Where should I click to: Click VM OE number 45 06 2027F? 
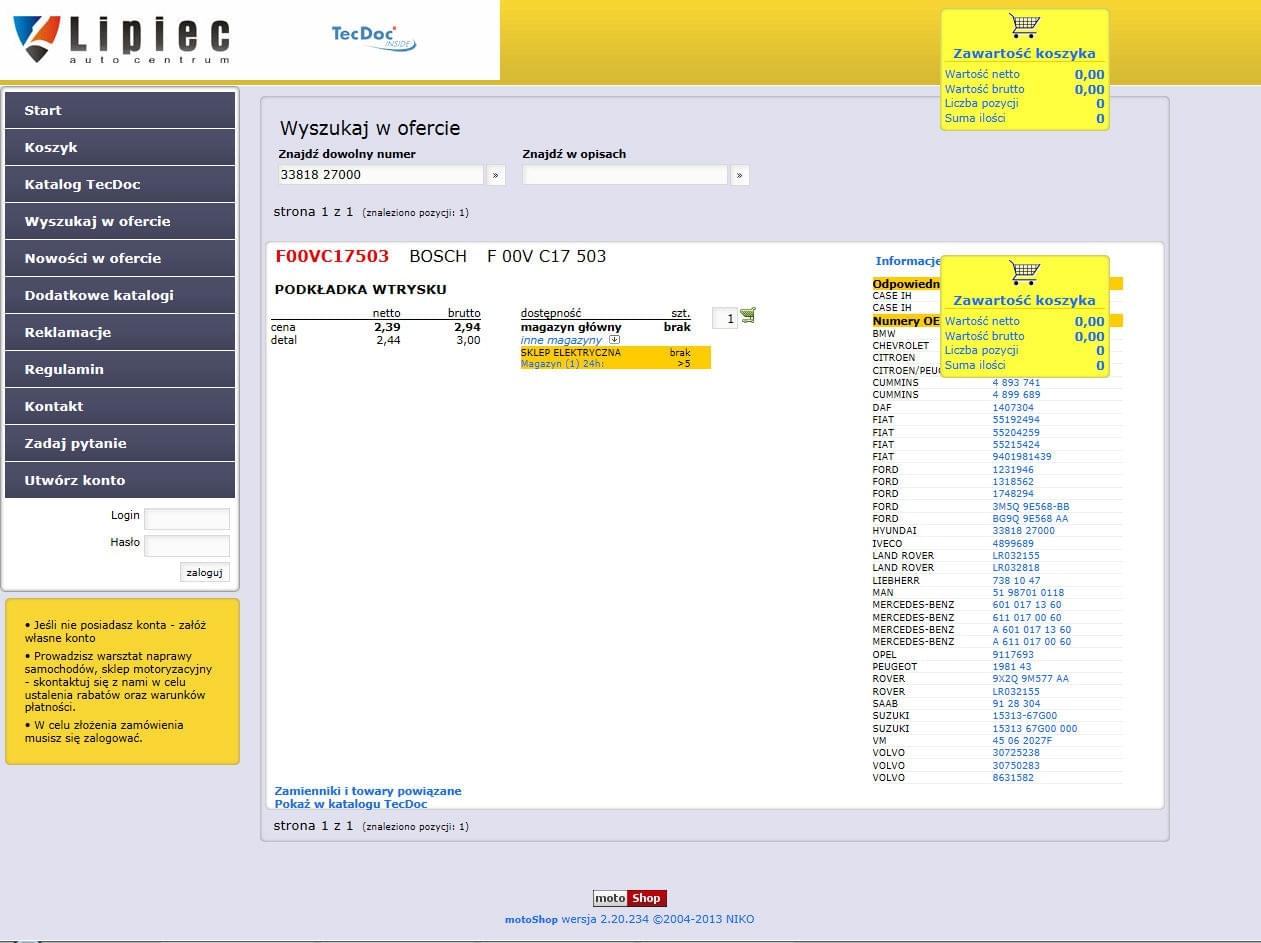pyautogui.click(x=1022, y=741)
